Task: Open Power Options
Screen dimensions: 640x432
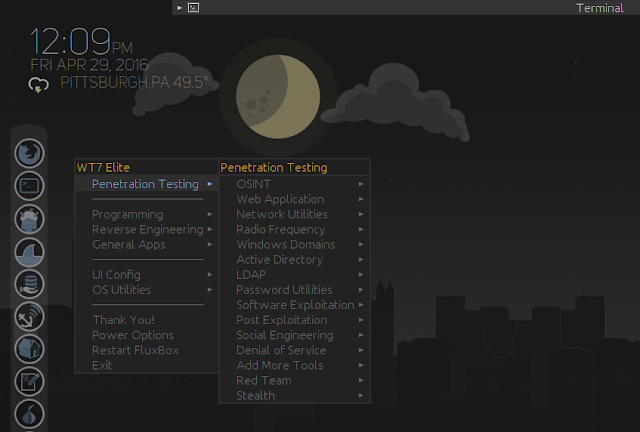Action: [147, 335]
